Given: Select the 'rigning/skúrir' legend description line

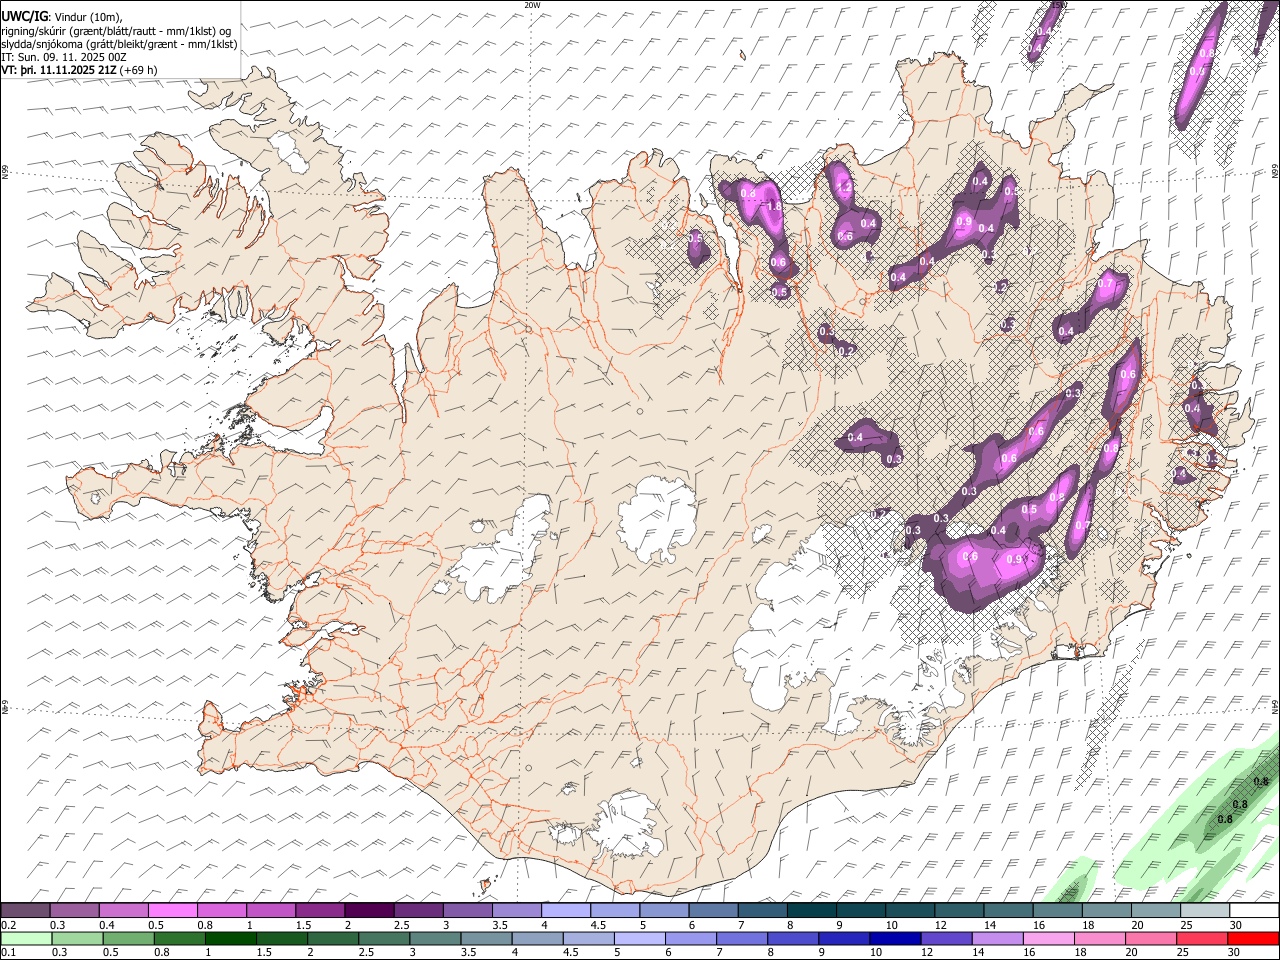Looking at the screenshot, I should point(118,31).
